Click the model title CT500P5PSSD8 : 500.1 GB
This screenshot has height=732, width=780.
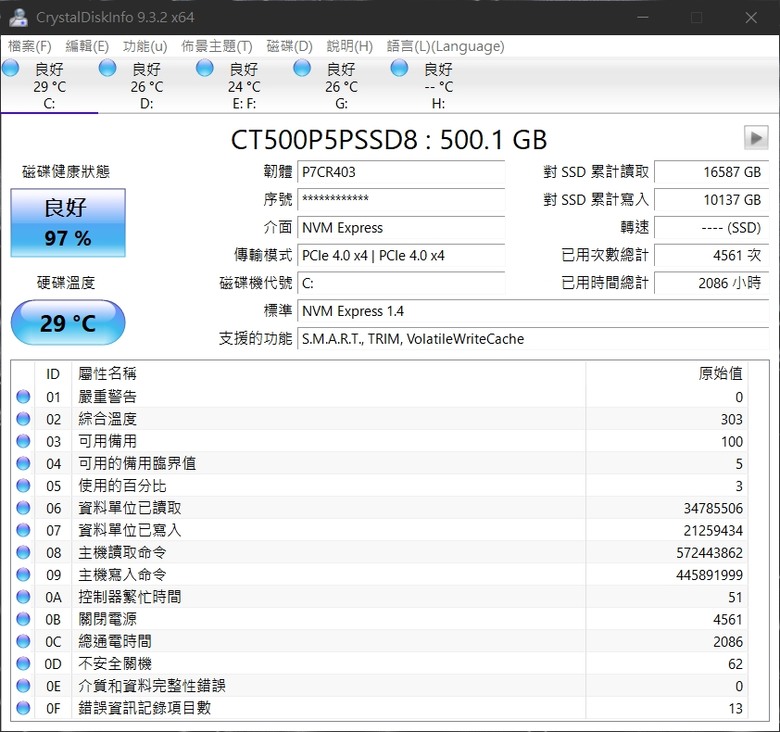point(389,140)
